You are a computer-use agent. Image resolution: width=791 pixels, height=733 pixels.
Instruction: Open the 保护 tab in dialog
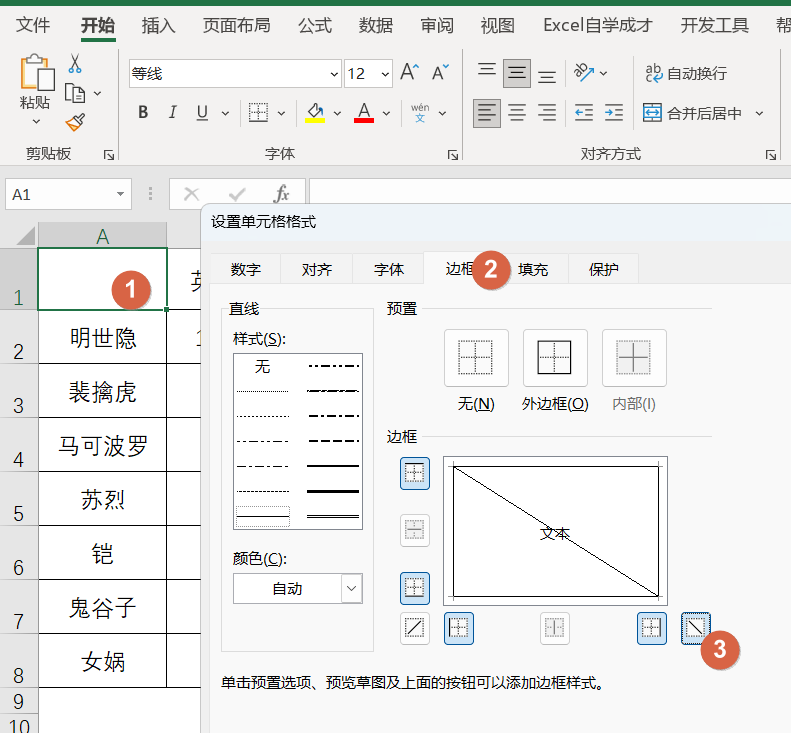click(x=603, y=269)
